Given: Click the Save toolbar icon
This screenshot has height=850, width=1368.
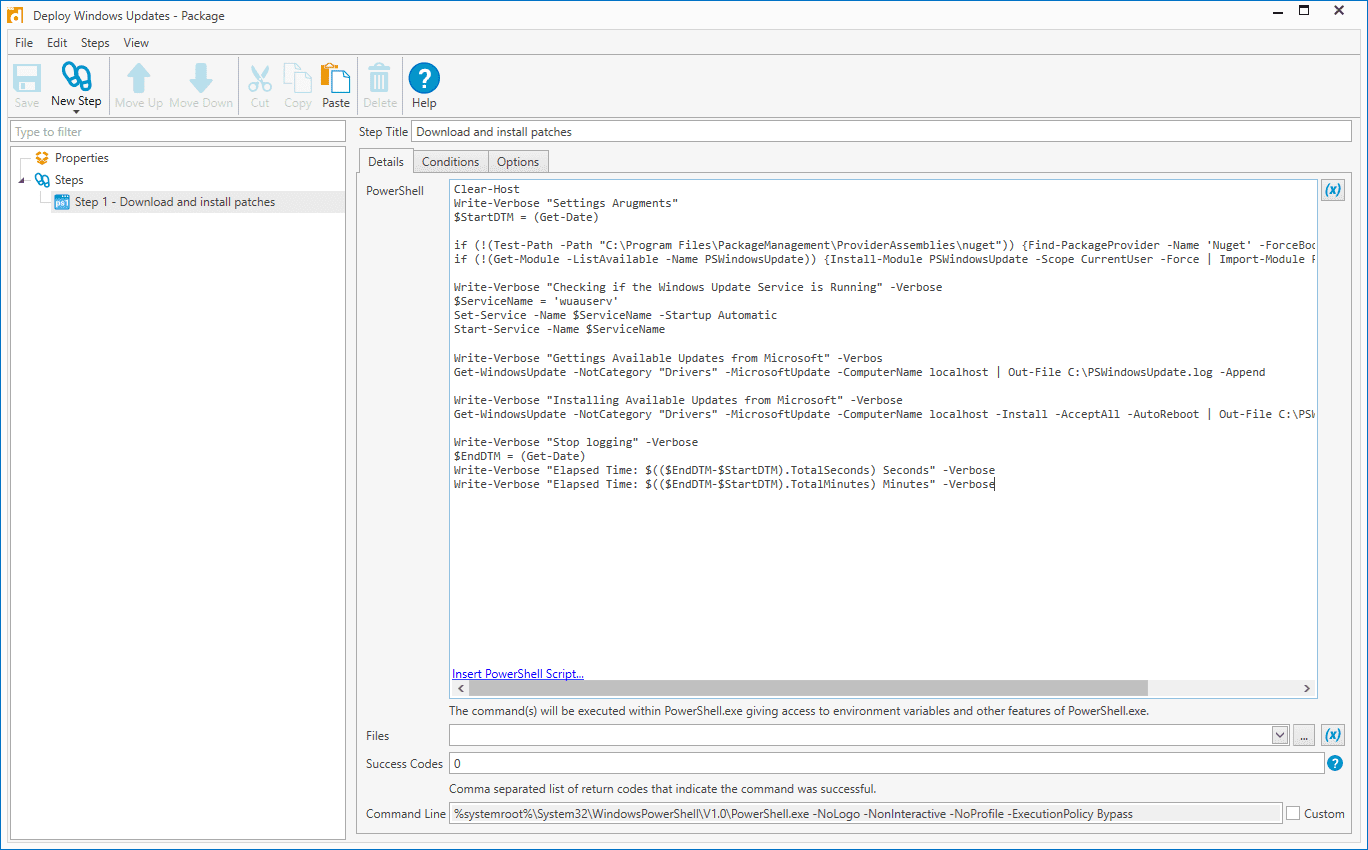Looking at the screenshot, I should [27, 79].
